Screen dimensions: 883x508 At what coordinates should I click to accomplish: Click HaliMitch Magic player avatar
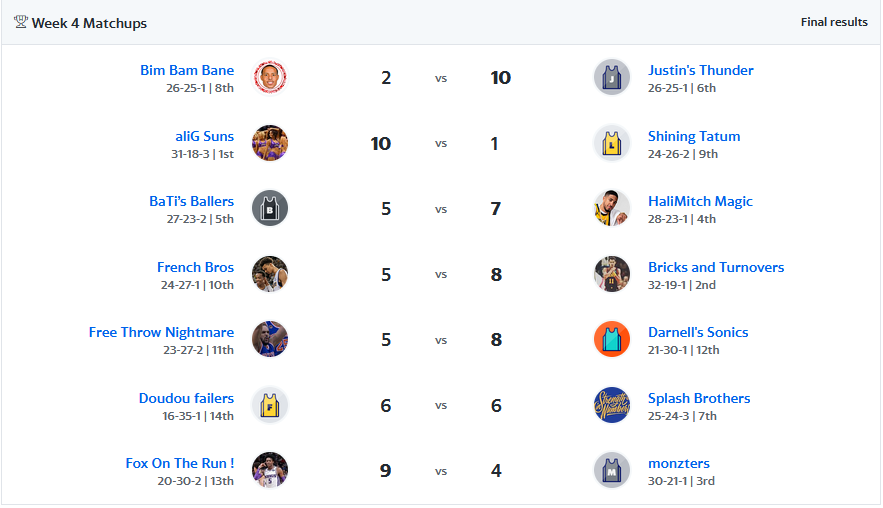click(612, 208)
